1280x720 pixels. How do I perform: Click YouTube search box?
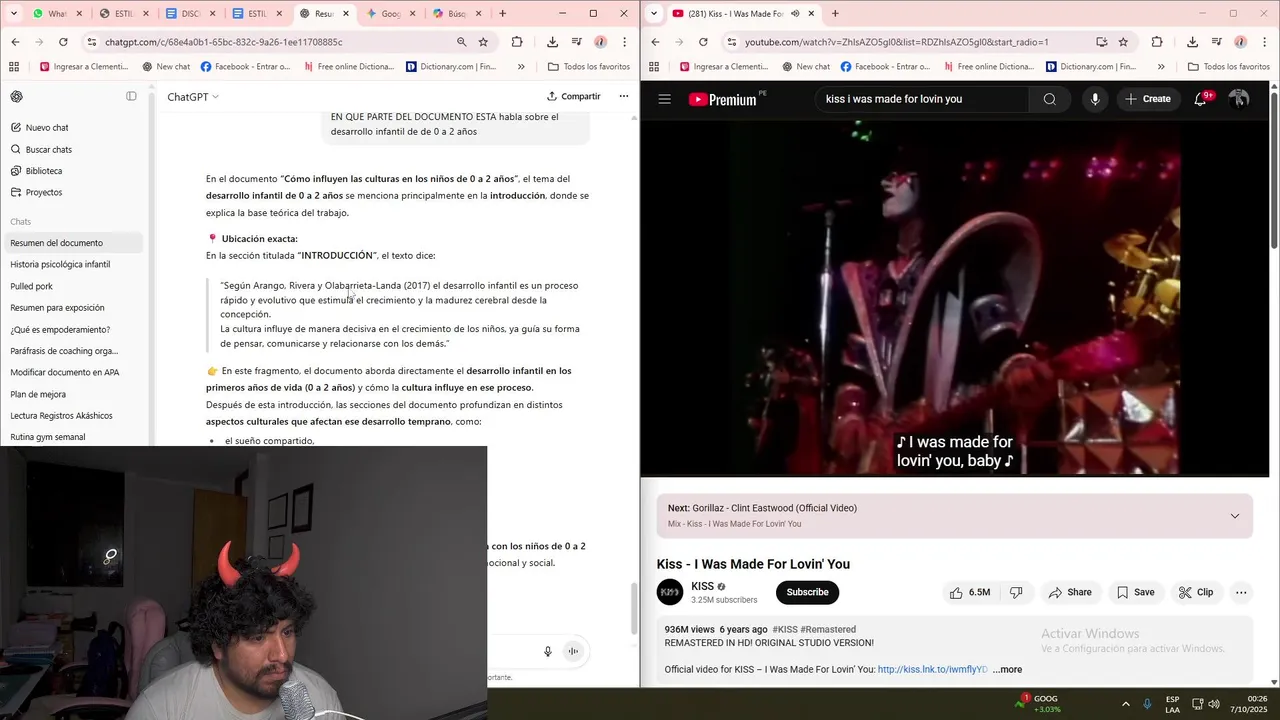coord(920,99)
